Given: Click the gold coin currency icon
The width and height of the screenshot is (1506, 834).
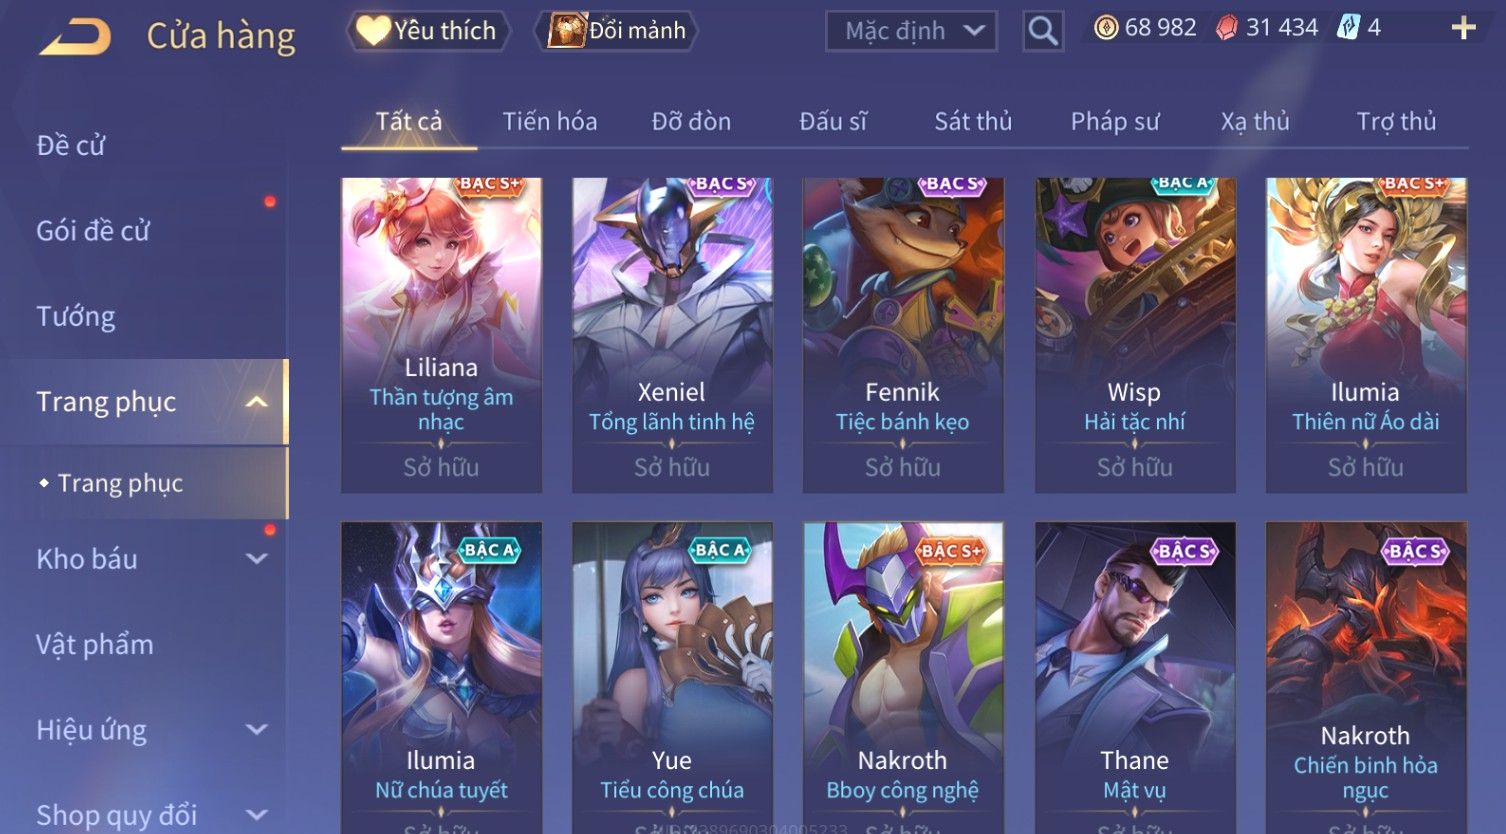Looking at the screenshot, I should coord(1106,28).
